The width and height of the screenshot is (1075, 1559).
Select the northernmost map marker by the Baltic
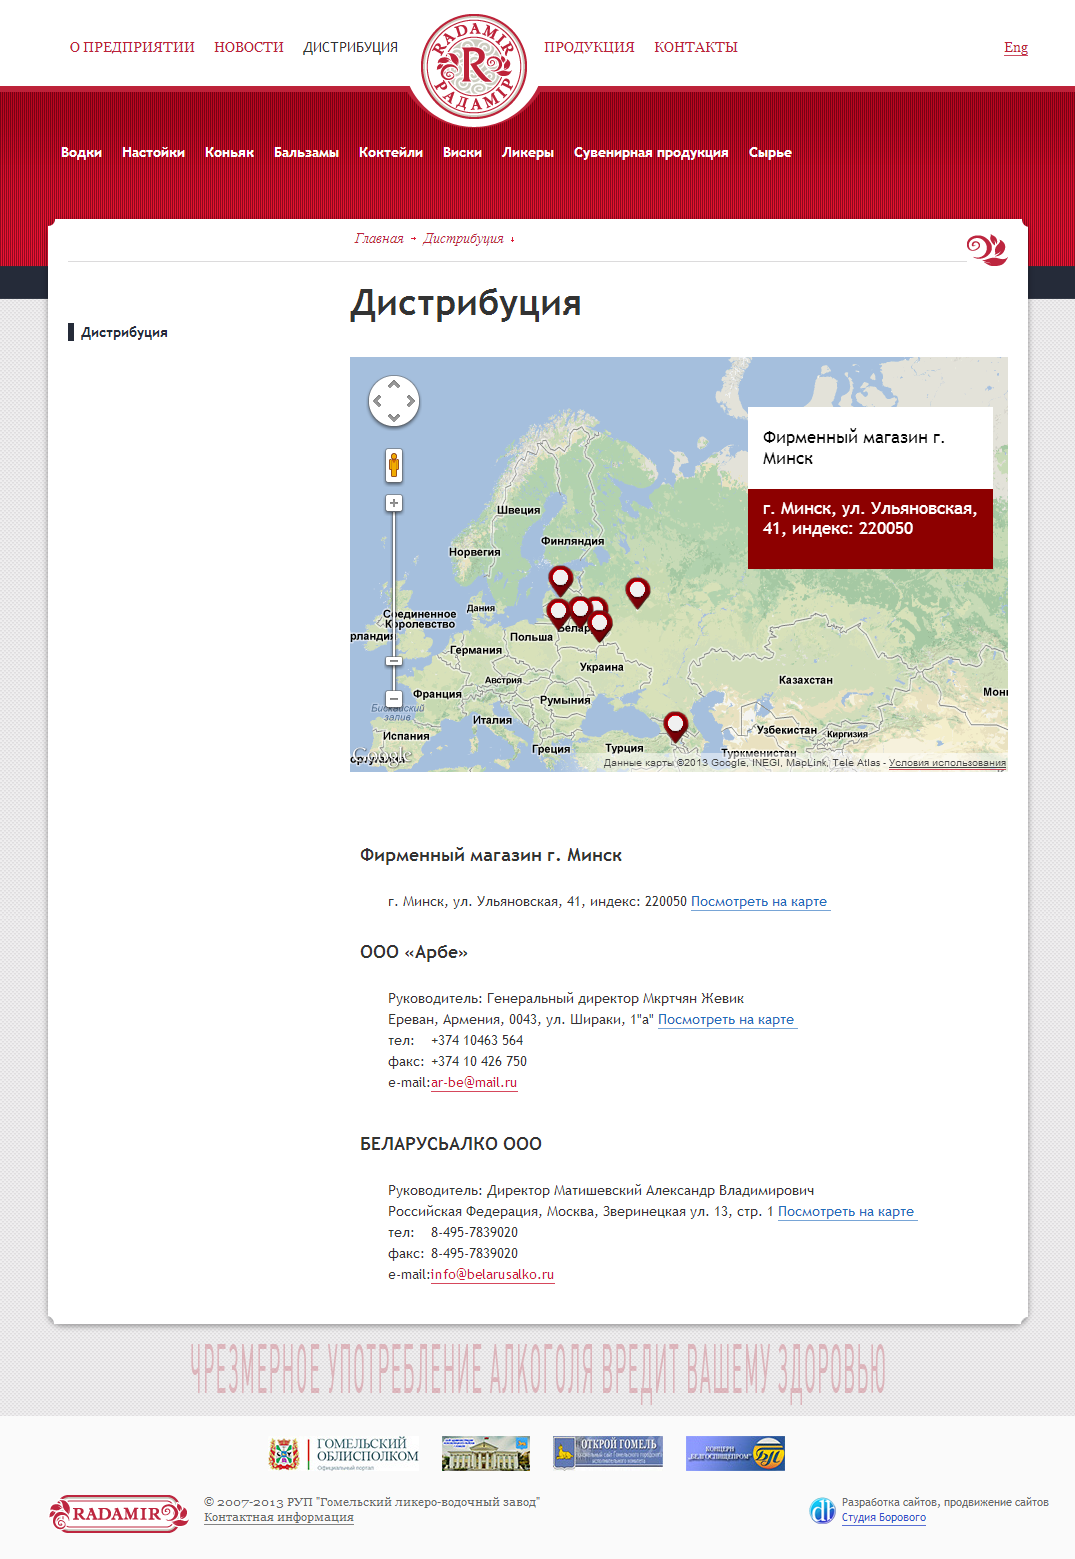(x=561, y=579)
